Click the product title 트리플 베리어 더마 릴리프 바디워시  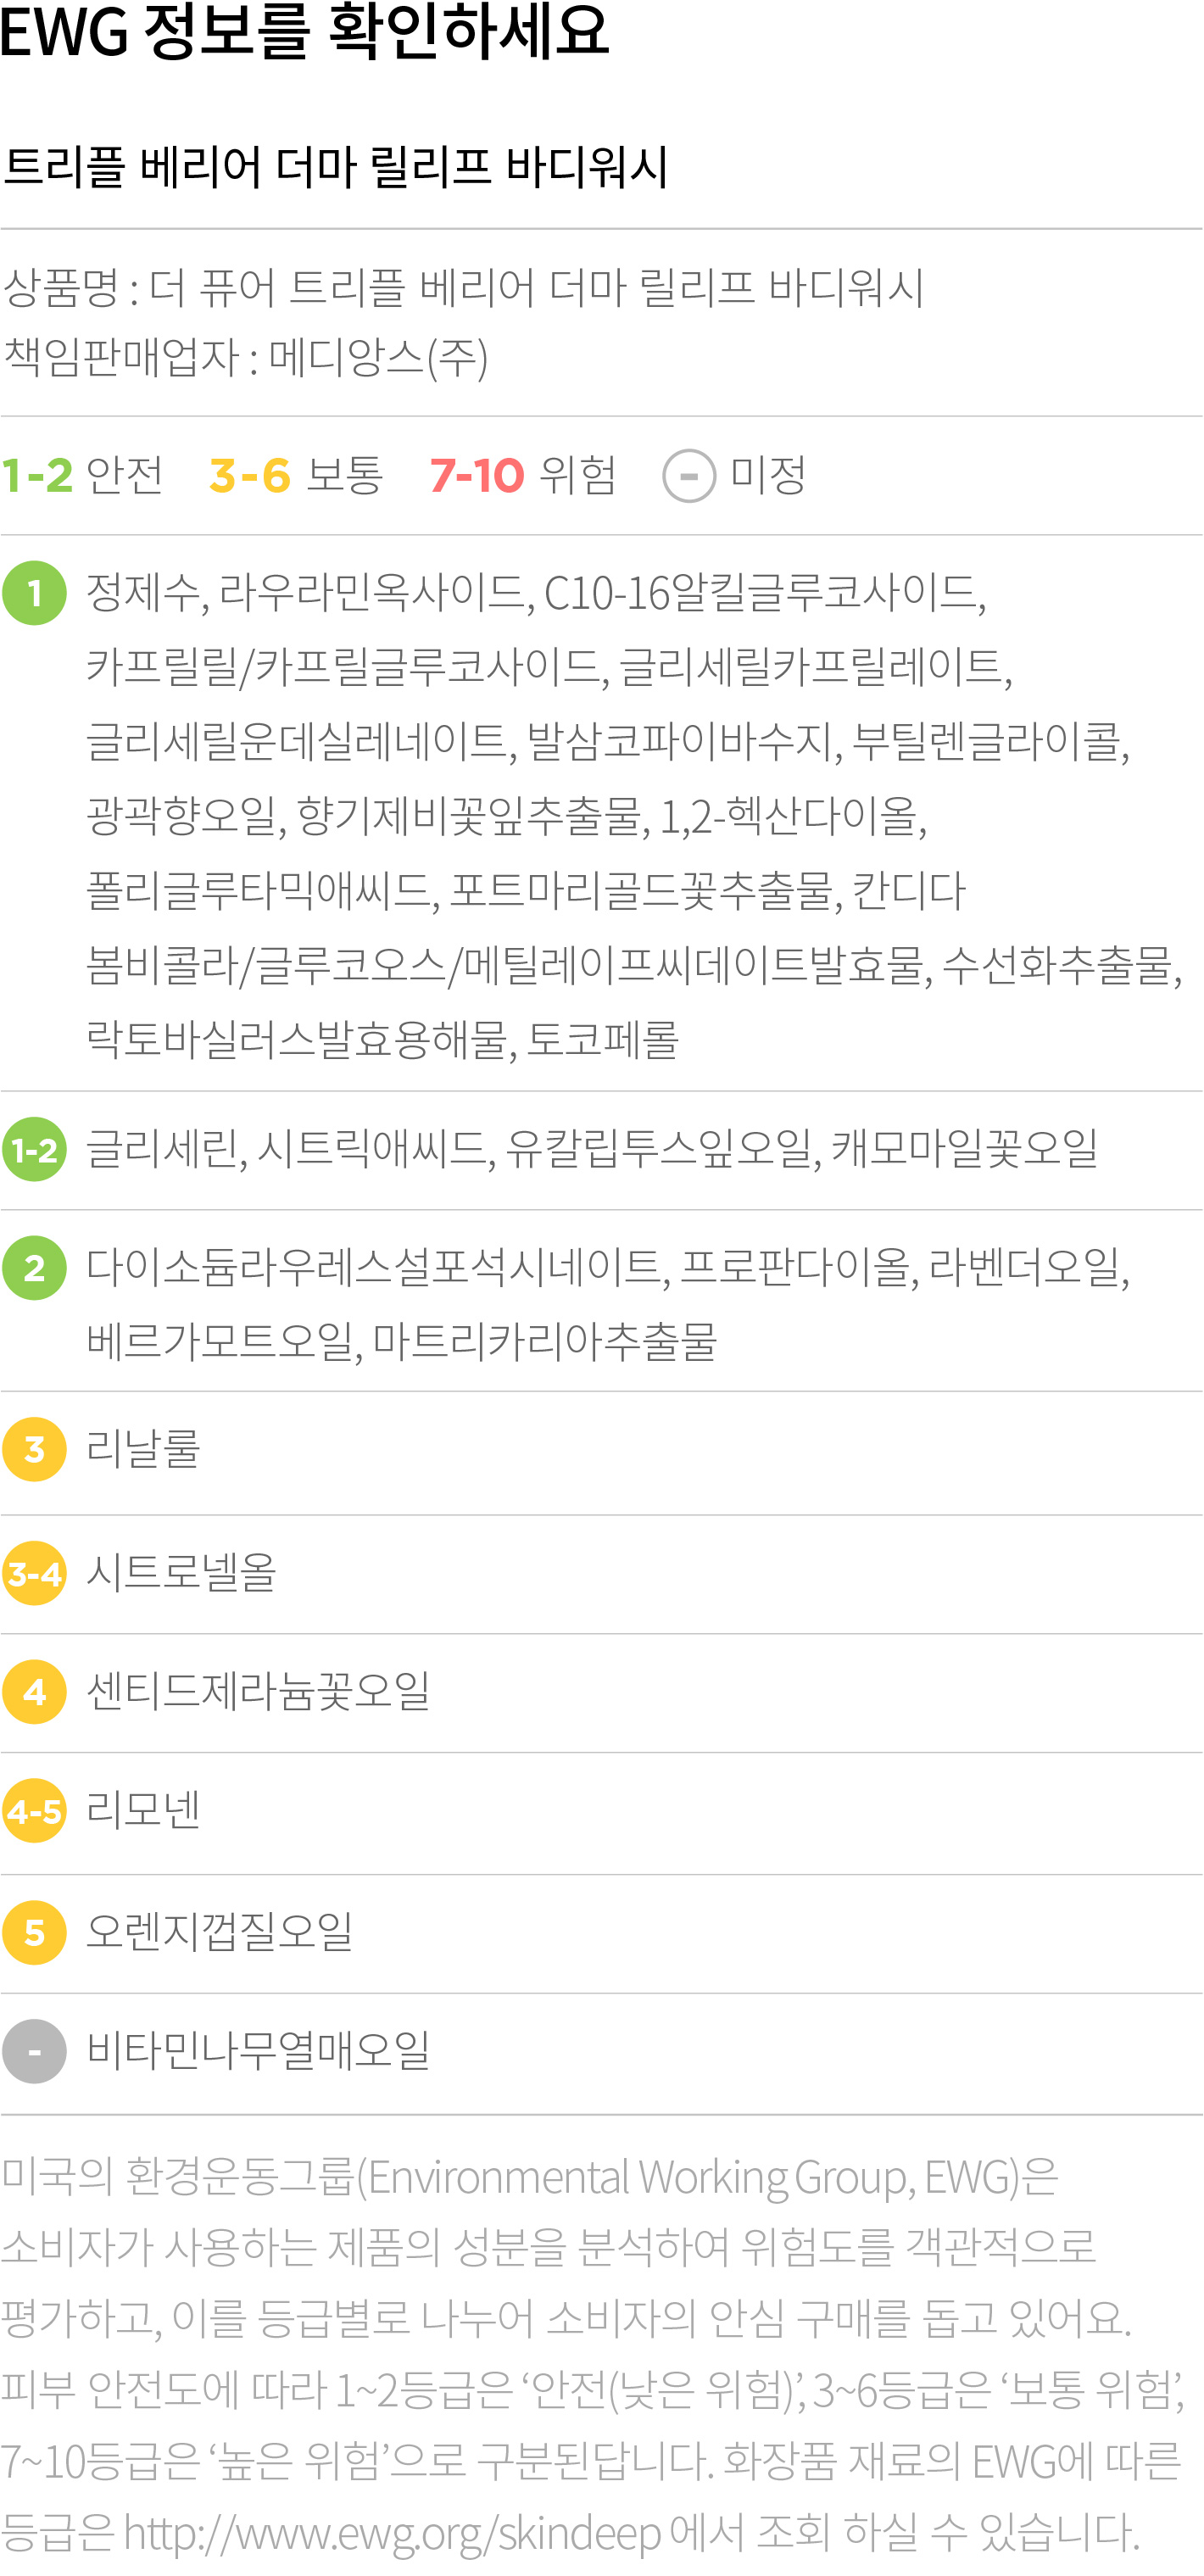click(335, 166)
